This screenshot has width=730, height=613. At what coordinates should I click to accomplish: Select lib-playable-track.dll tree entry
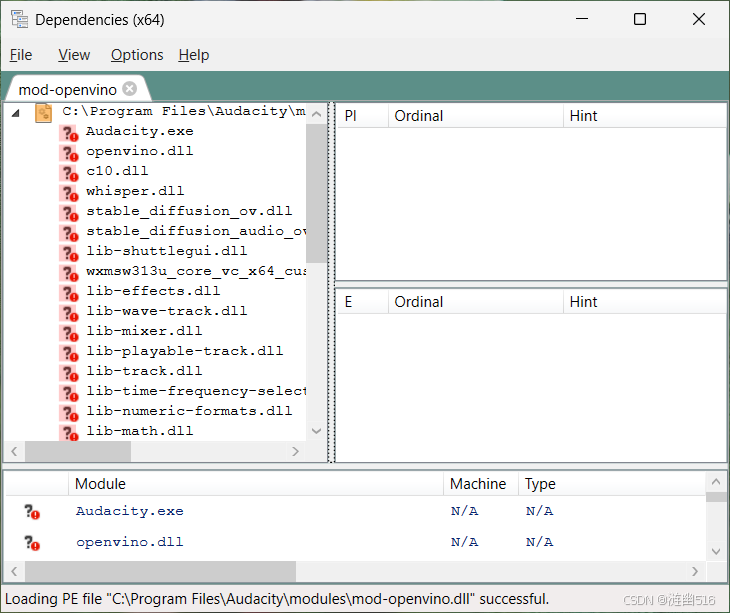point(185,351)
